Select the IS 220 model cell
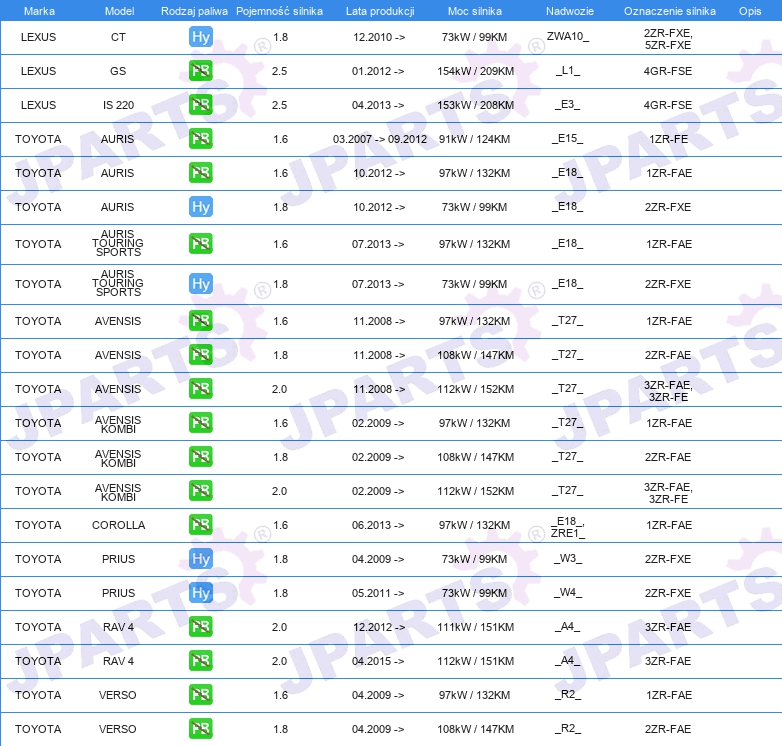The width and height of the screenshot is (782, 746). [118, 105]
